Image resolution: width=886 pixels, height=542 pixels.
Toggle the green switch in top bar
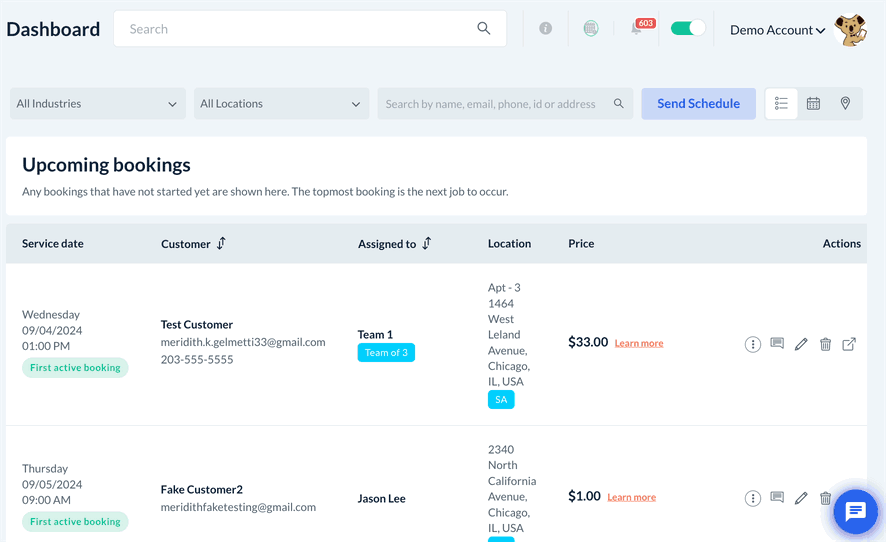click(x=687, y=29)
